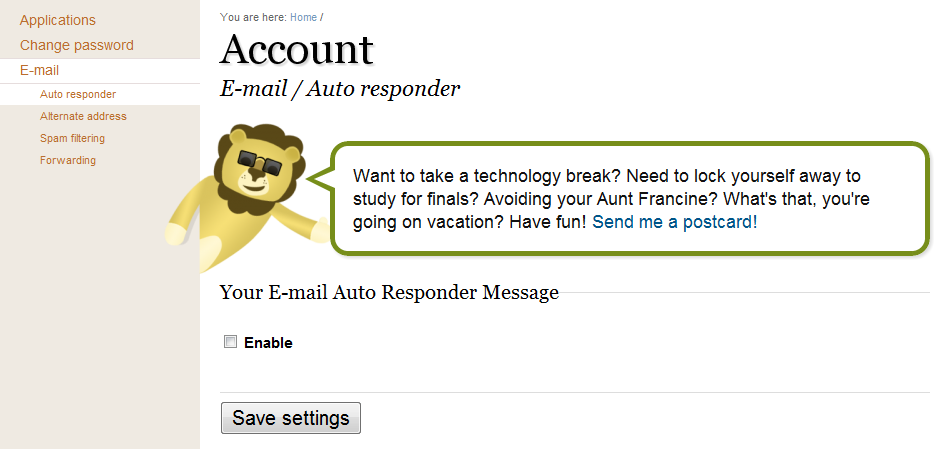Open Spam filtering settings
Screen dimensions: 946x449
pos(72,138)
